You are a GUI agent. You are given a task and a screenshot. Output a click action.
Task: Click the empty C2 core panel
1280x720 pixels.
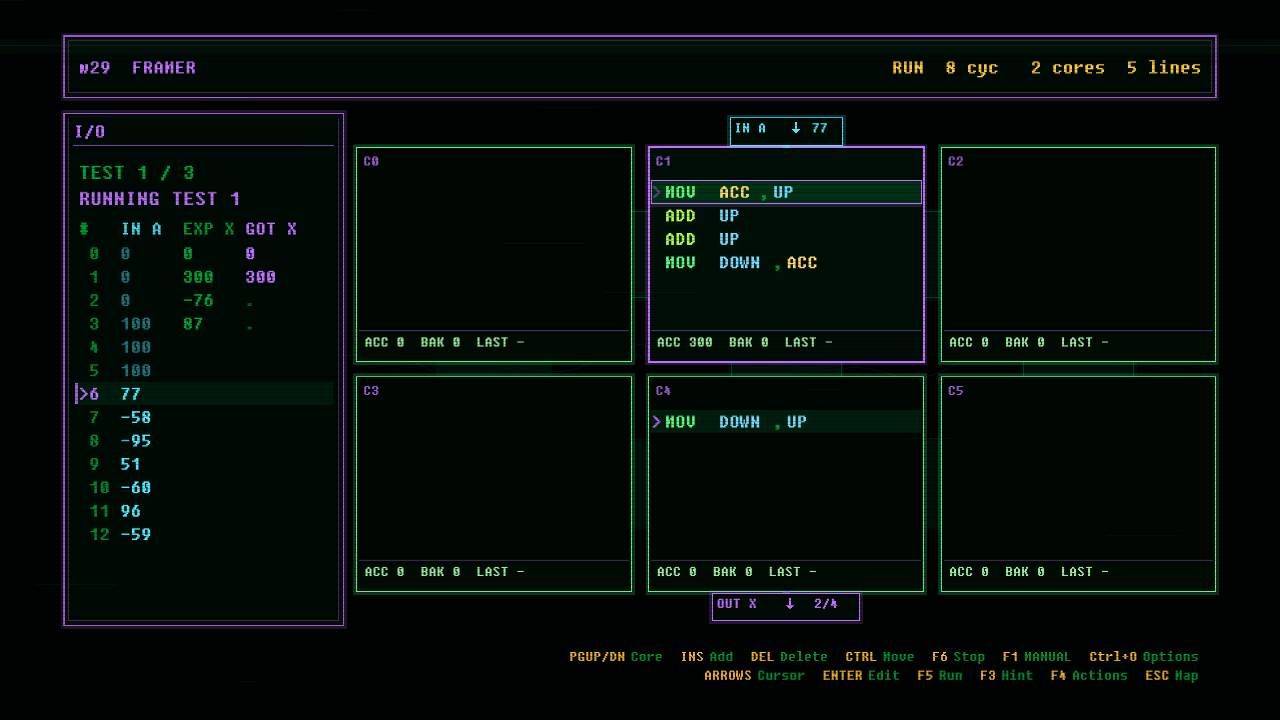(x=1078, y=255)
